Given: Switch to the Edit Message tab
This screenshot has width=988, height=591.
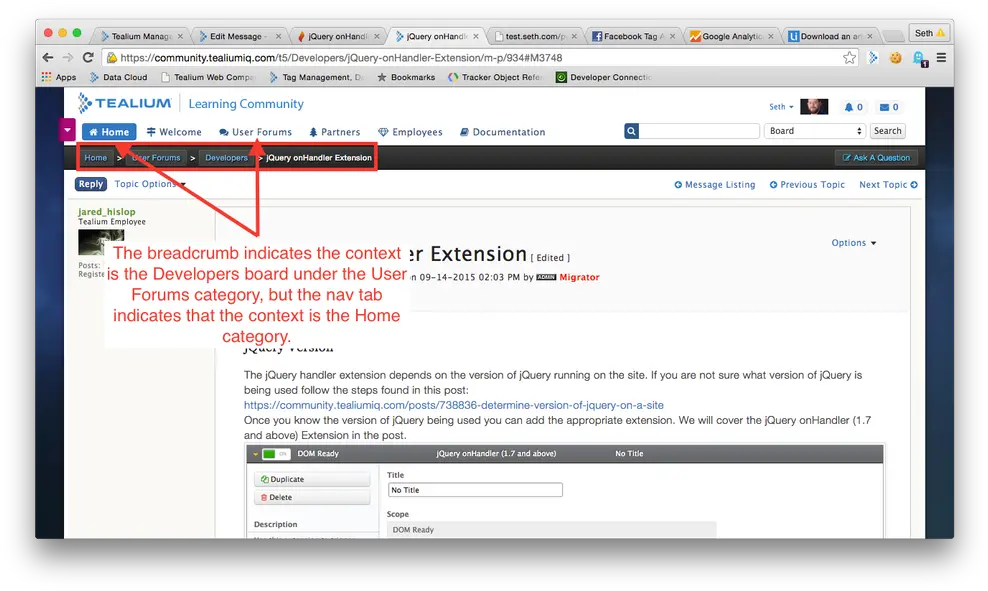Looking at the screenshot, I should click(239, 37).
